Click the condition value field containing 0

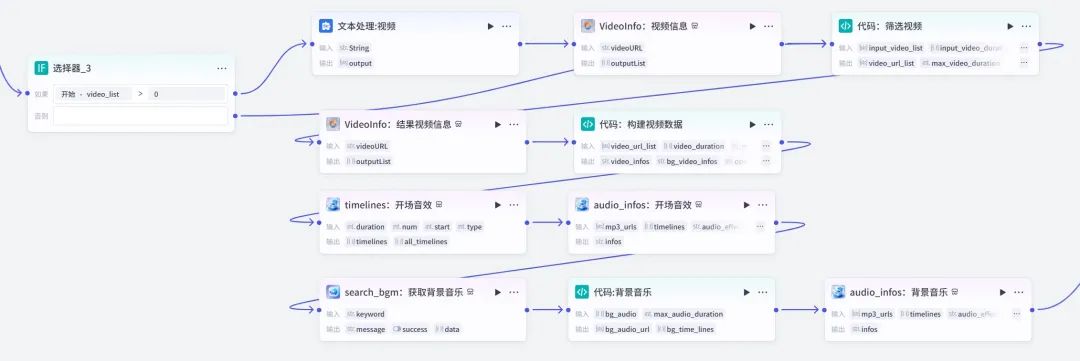click(x=187, y=94)
